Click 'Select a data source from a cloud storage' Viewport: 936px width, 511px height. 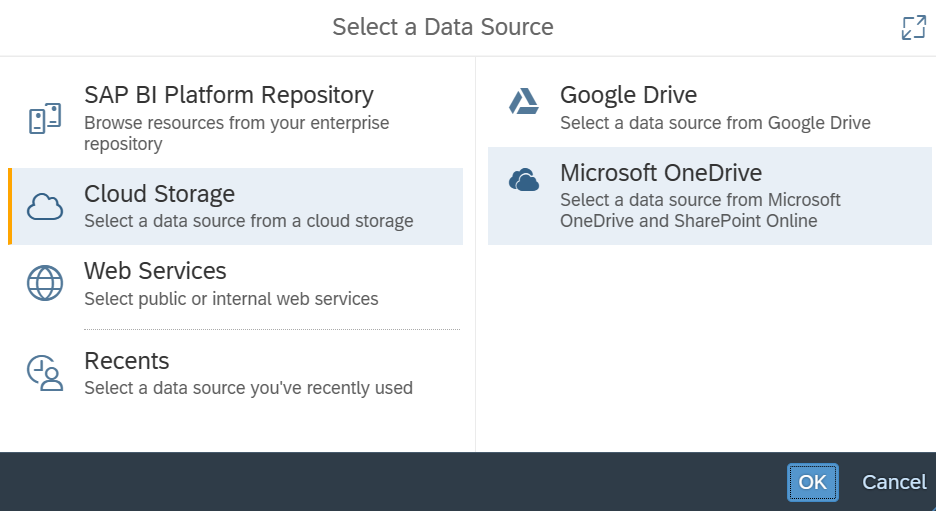[248, 221]
